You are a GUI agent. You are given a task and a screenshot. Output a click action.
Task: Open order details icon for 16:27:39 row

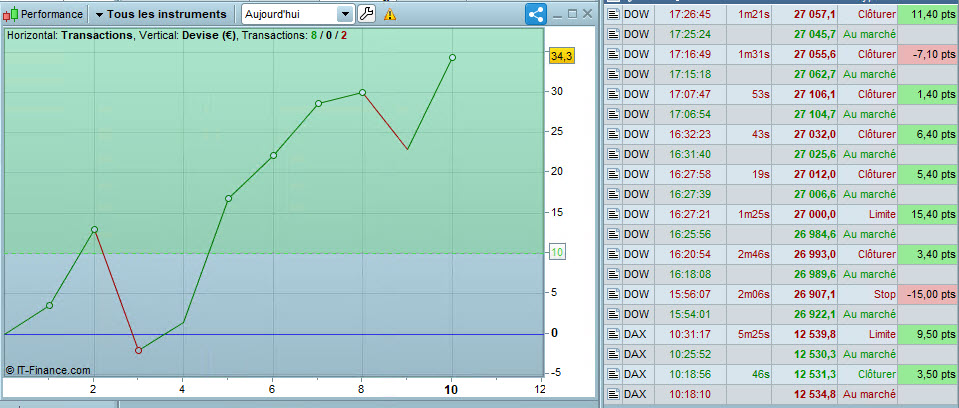pyautogui.click(x=613, y=194)
